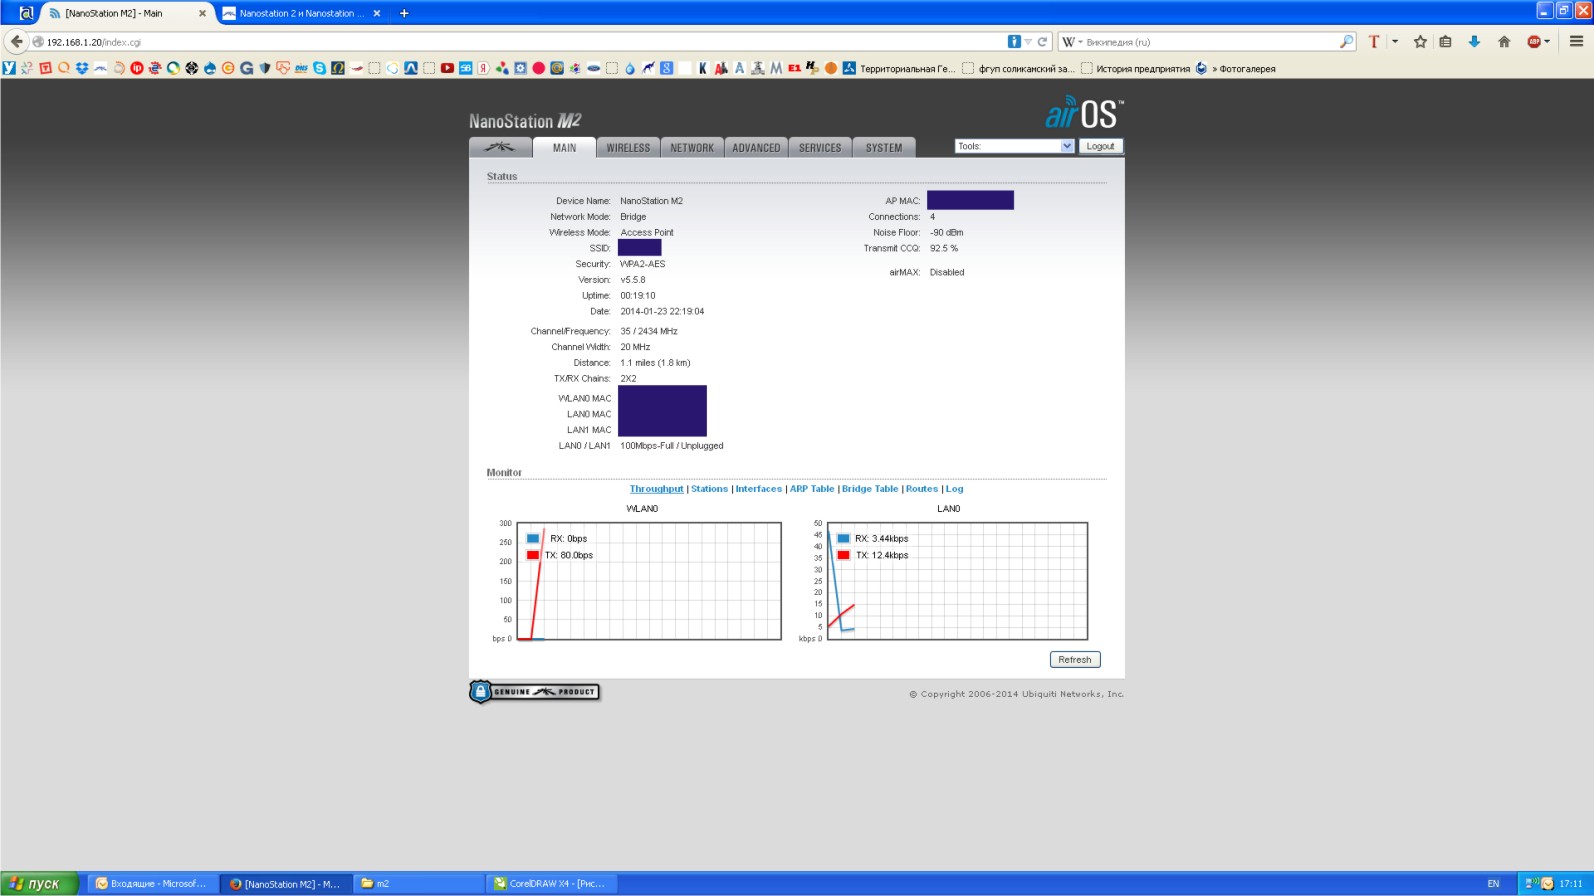Click the EN language indicator

click(1493, 884)
